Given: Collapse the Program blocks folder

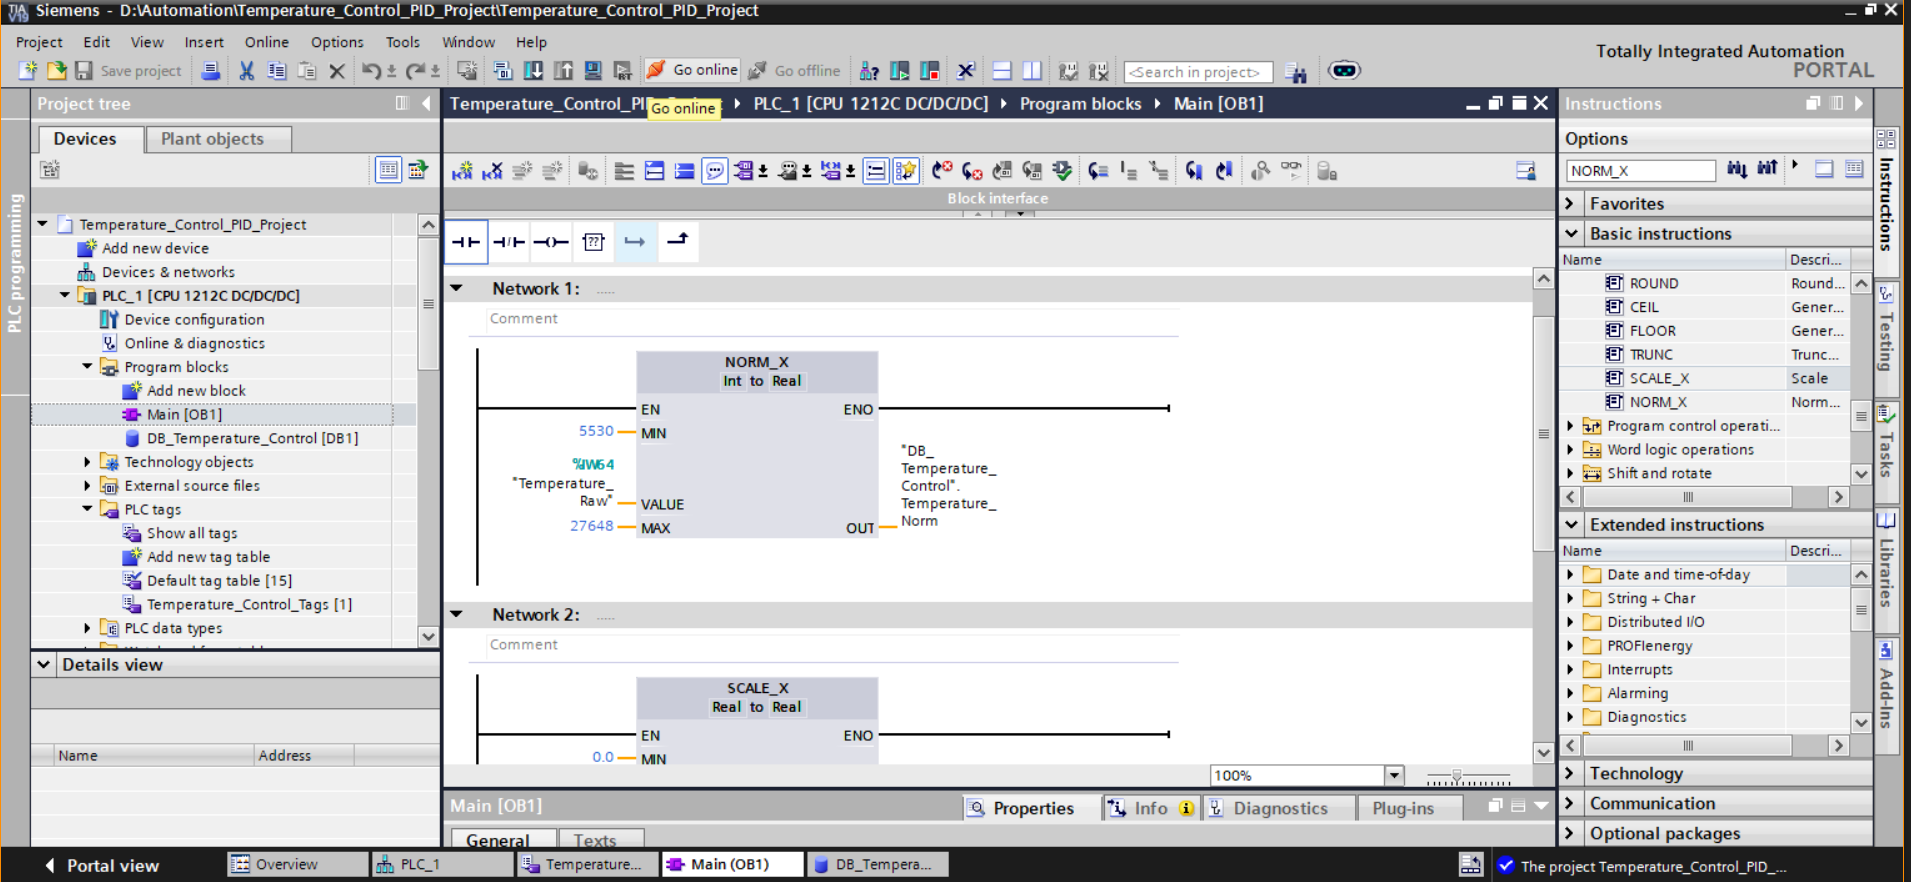Looking at the screenshot, I should tap(87, 367).
